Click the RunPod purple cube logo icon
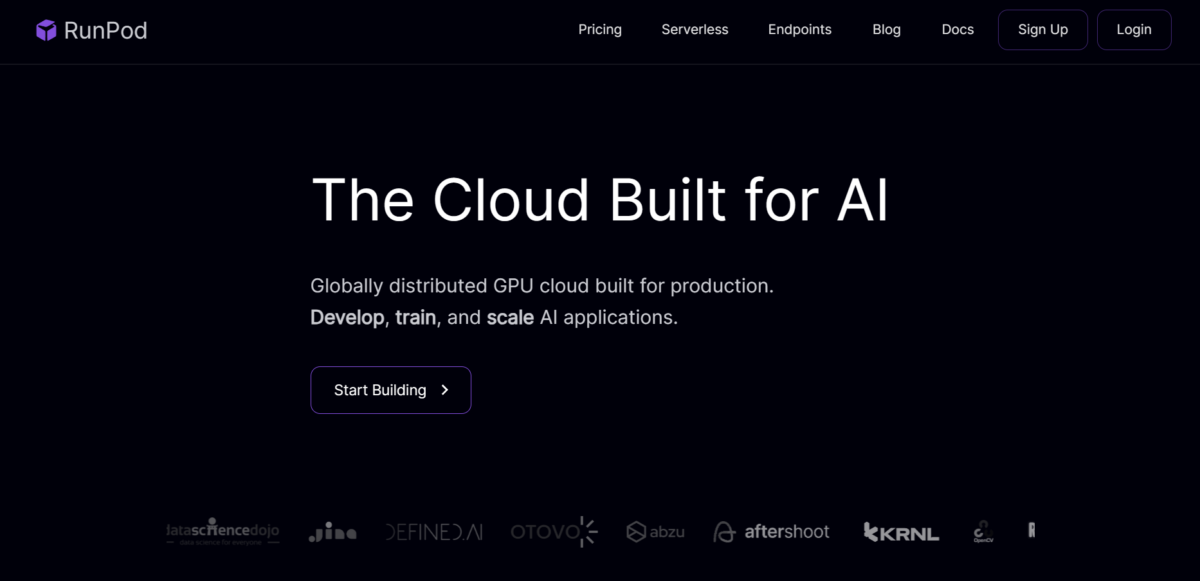This screenshot has height=581, width=1200. [46, 30]
